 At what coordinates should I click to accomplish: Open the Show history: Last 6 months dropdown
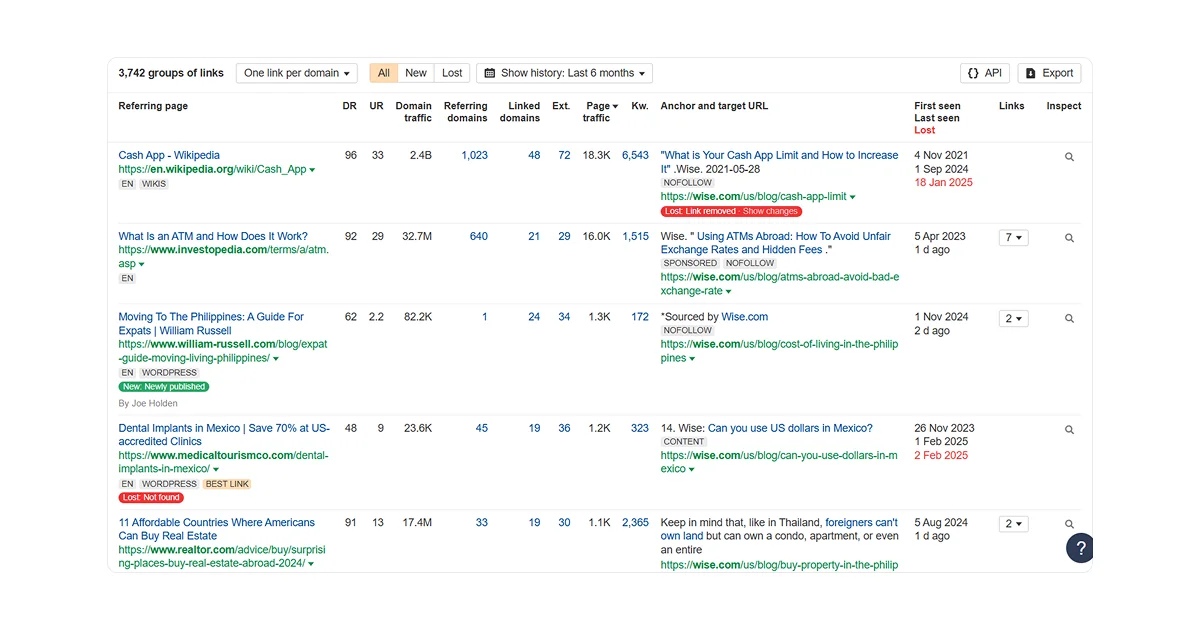[565, 73]
